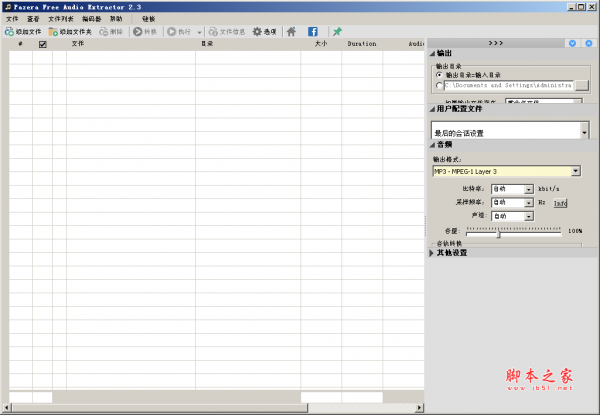Click the 执行 (run) play icon
Image resolution: width=600 pixels, height=415 pixels.
tap(172, 32)
